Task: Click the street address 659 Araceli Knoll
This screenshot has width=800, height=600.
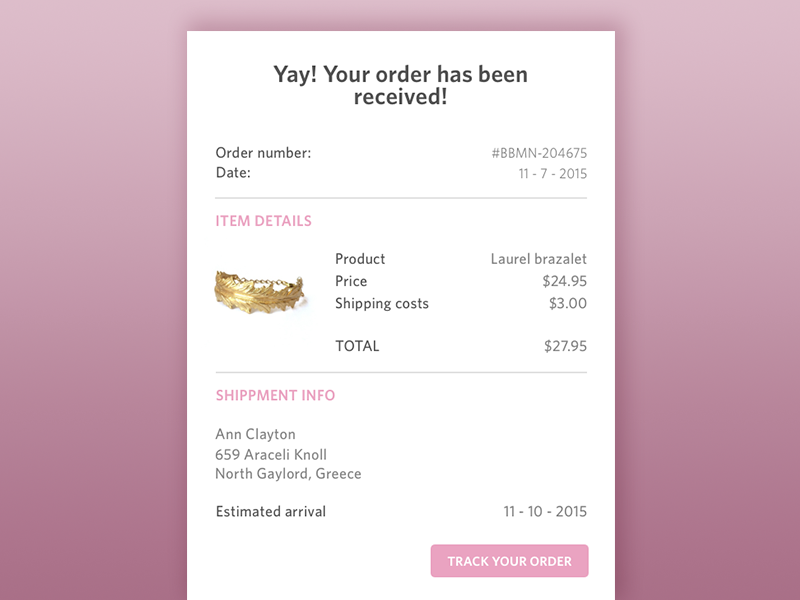Action: point(271,454)
